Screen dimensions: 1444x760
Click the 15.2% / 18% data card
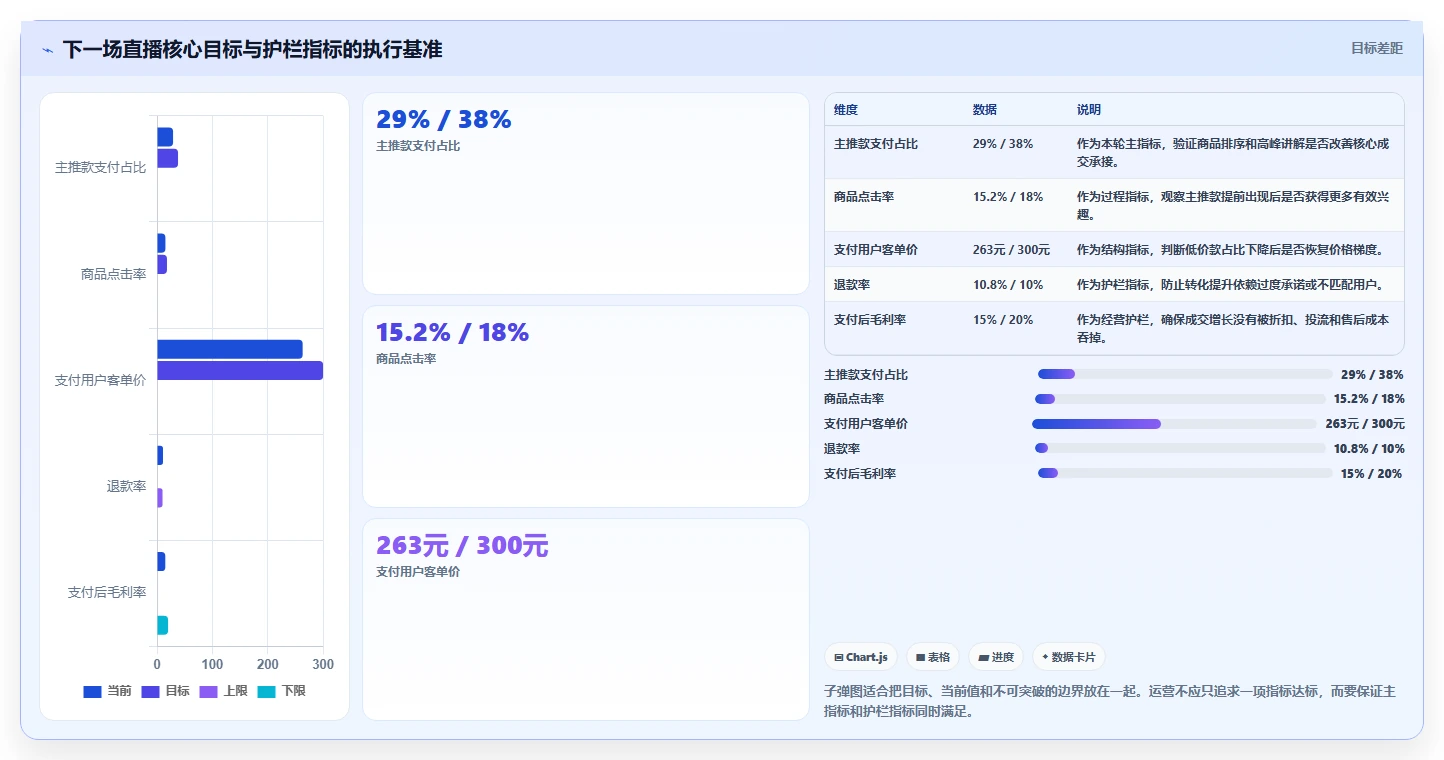tap(585, 407)
